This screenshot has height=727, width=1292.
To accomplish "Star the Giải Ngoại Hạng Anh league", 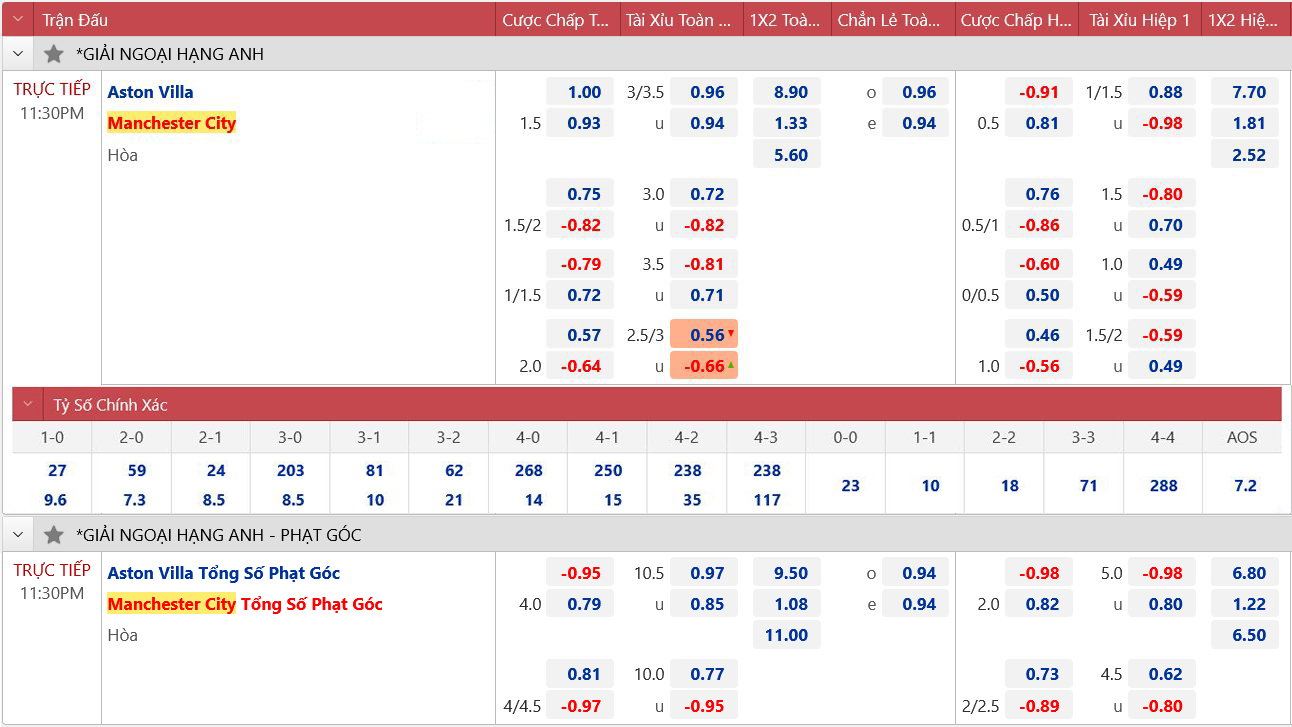I will [x=54, y=54].
